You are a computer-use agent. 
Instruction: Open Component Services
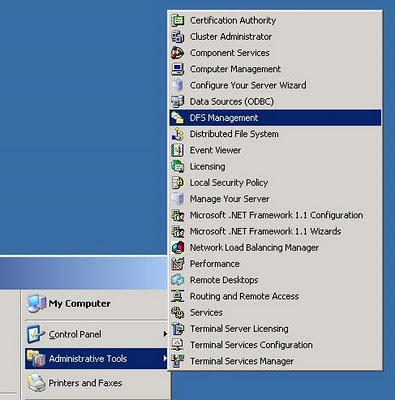pyautogui.click(x=275, y=53)
